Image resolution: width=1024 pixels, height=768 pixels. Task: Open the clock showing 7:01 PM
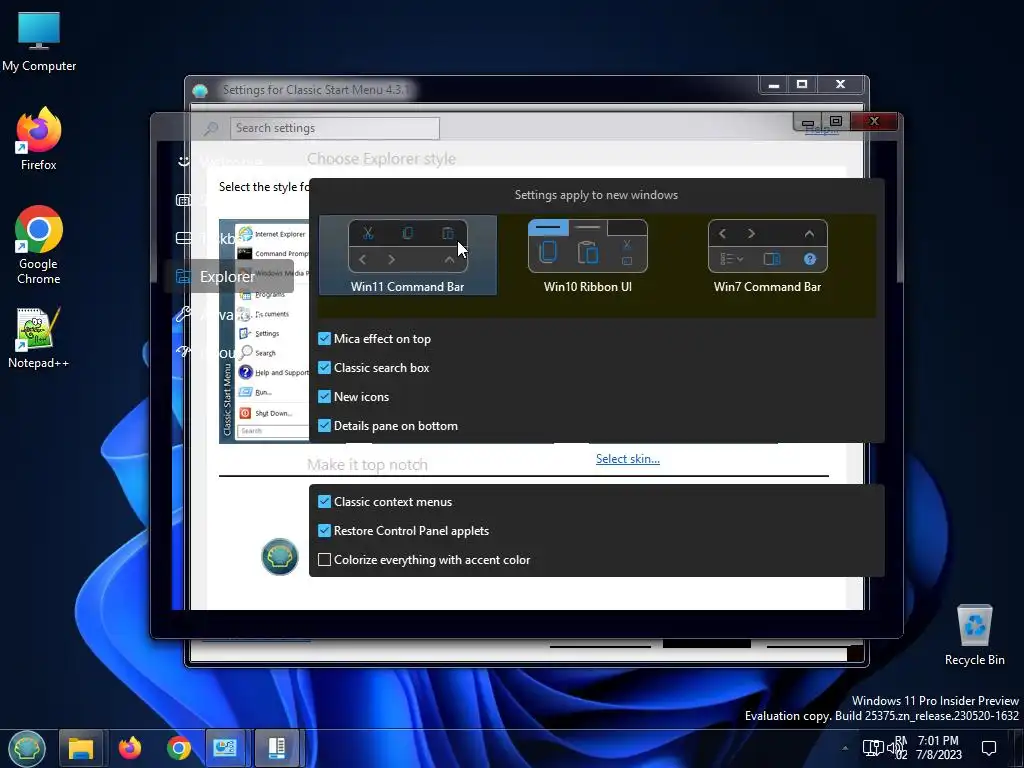click(x=938, y=748)
